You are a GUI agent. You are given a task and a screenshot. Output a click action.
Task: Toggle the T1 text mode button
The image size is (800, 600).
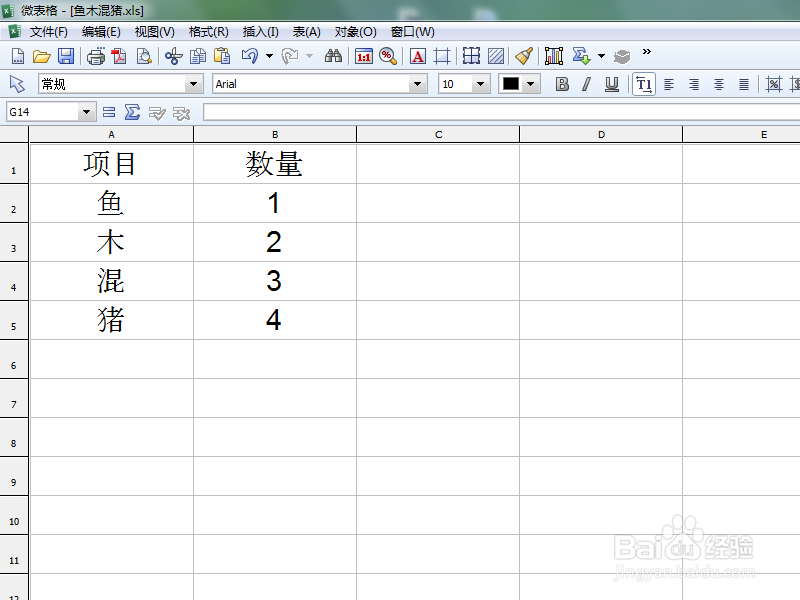(644, 84)
